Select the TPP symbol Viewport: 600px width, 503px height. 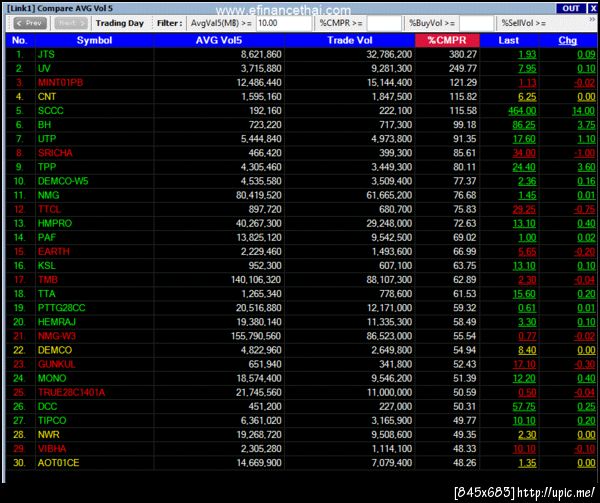click(x=47, y=167)
